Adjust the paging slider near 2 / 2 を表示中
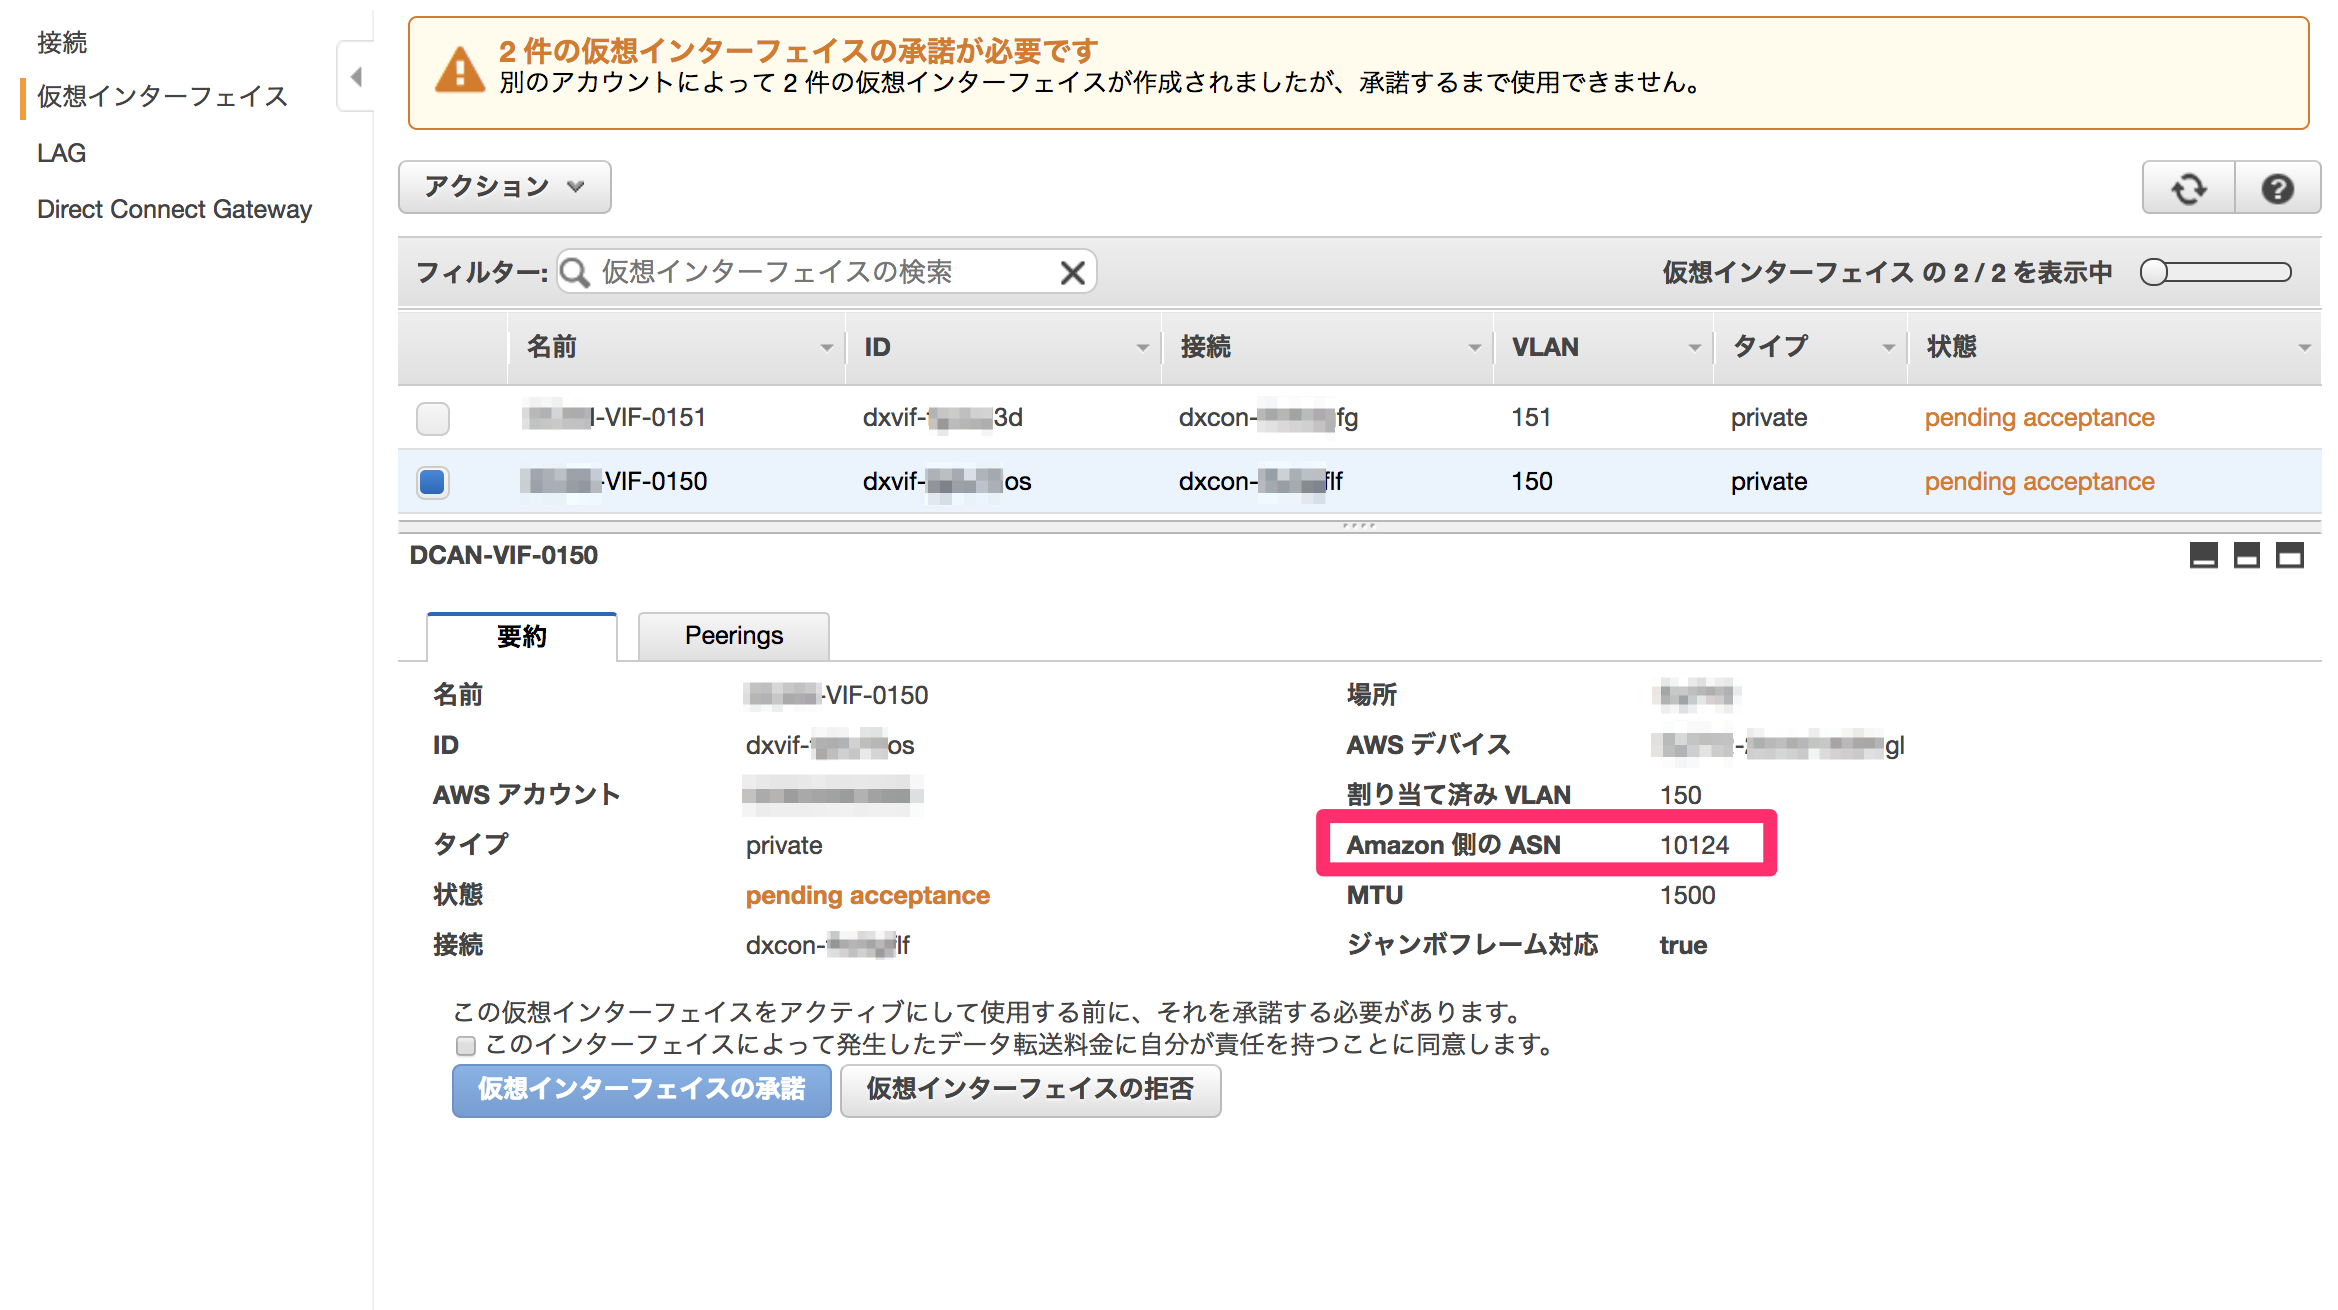 click(x=2215, y=272)
